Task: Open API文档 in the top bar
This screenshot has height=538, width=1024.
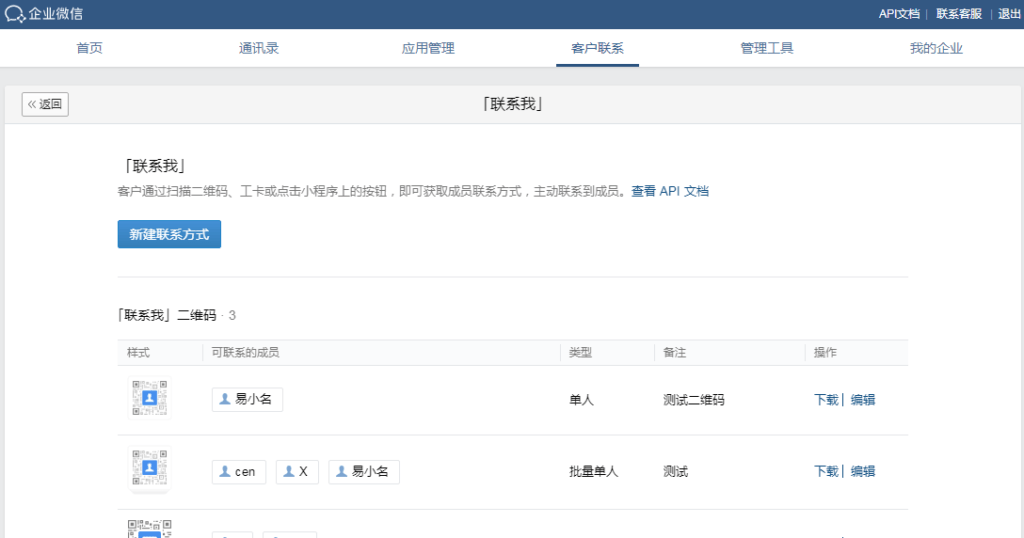Action: coord(899,14)
